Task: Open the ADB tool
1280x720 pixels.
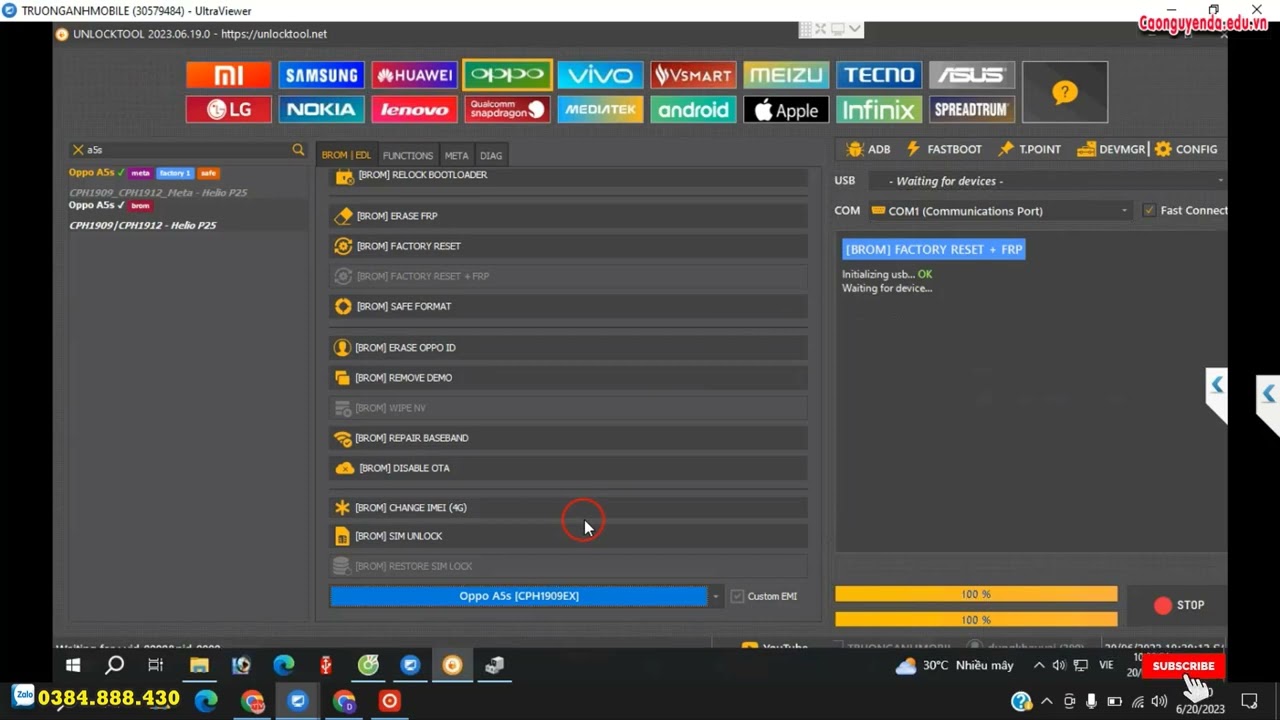Action: click(x=868, y=149)
